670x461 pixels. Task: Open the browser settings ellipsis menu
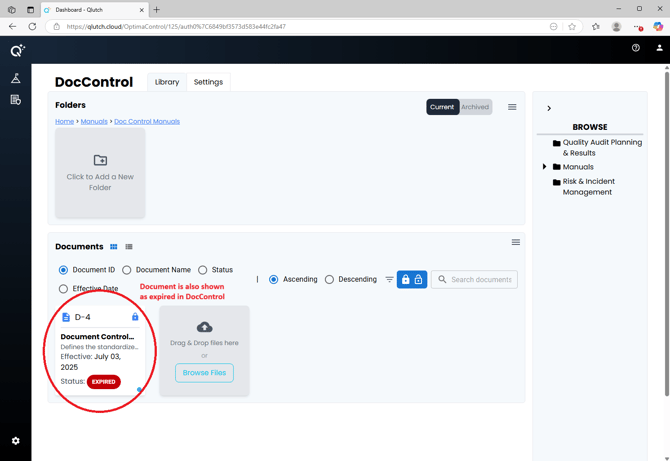(637, 26)
